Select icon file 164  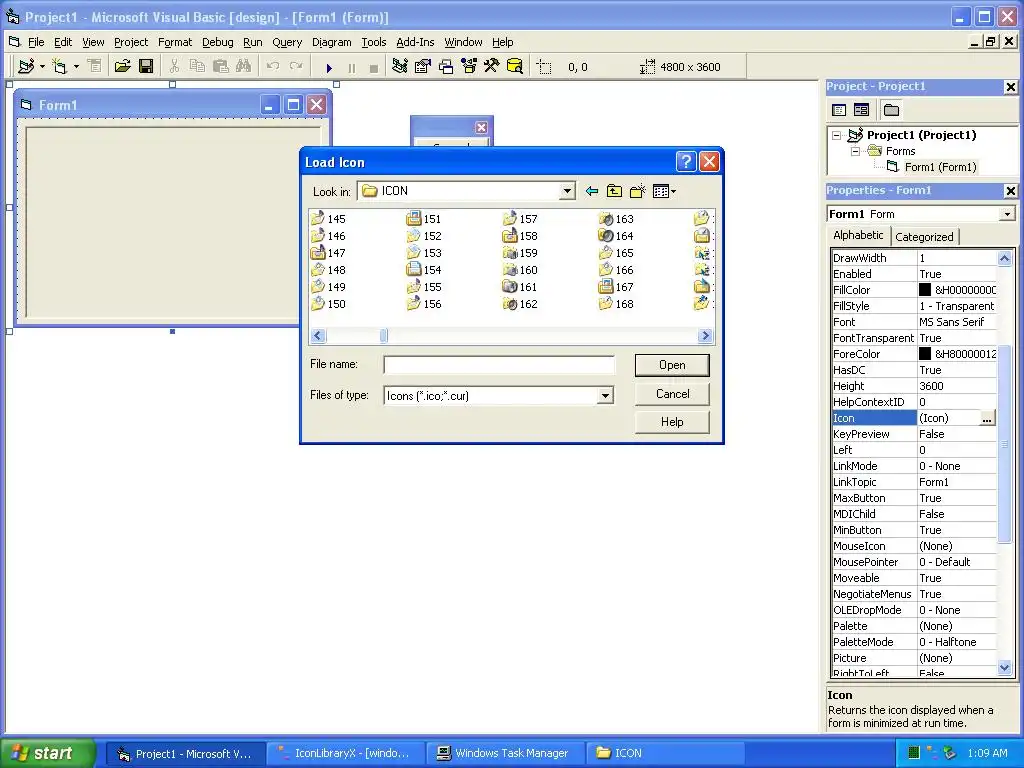pyautogui.click(x=616, y=236)
